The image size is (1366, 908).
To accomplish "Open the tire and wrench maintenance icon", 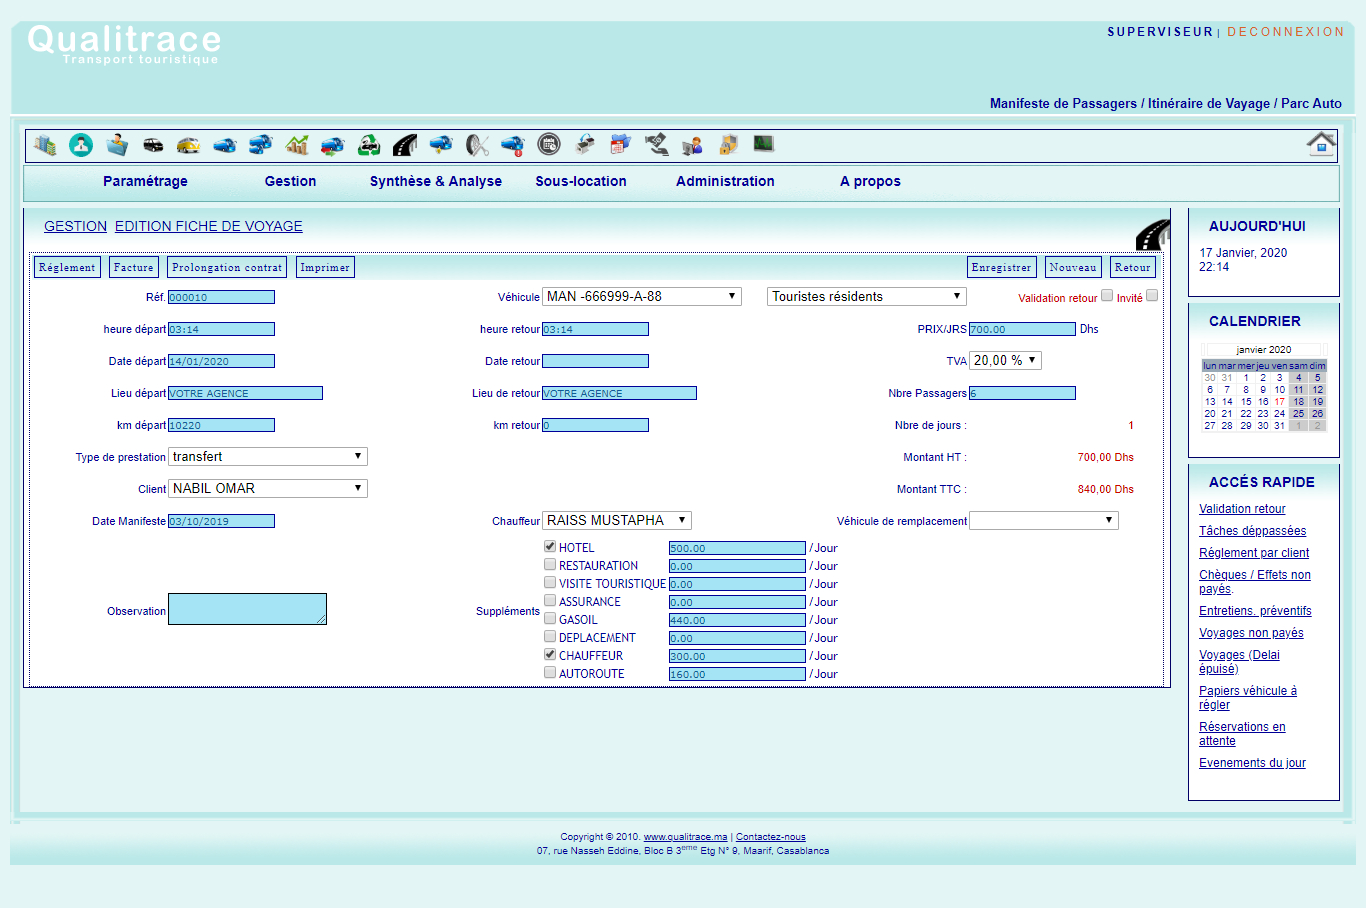I will pyautogui.click(x=477, y=145).
